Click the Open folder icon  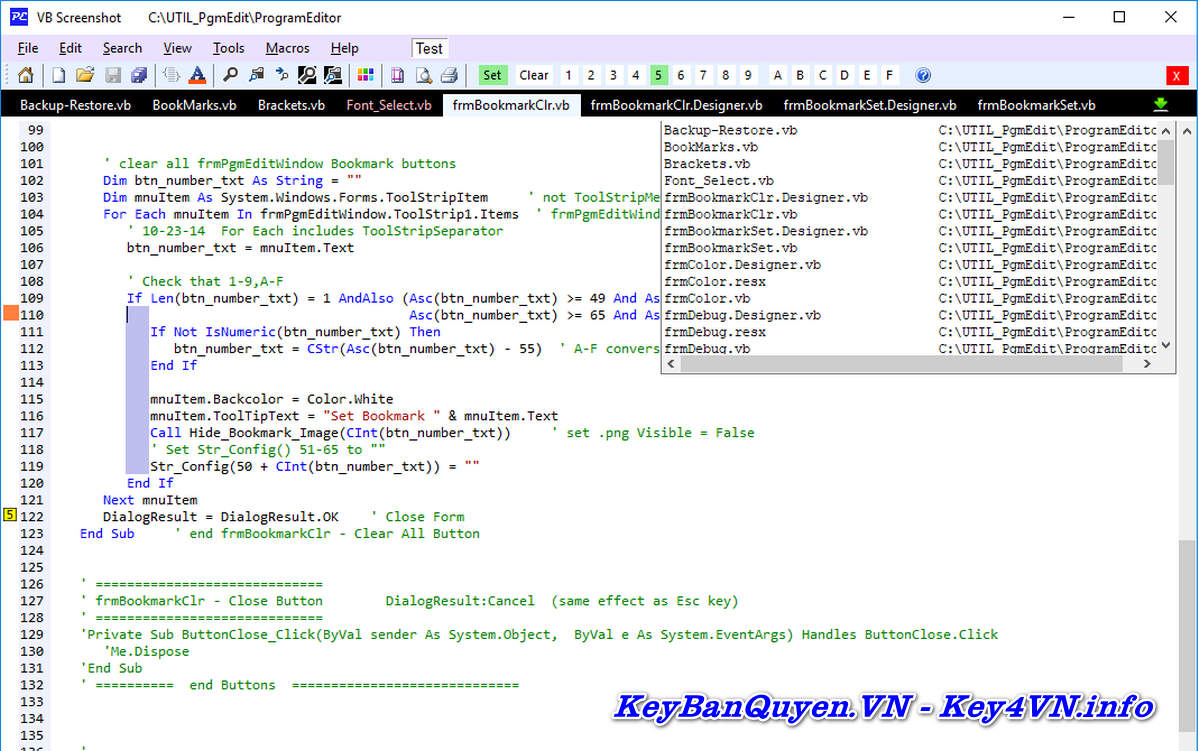84,75
